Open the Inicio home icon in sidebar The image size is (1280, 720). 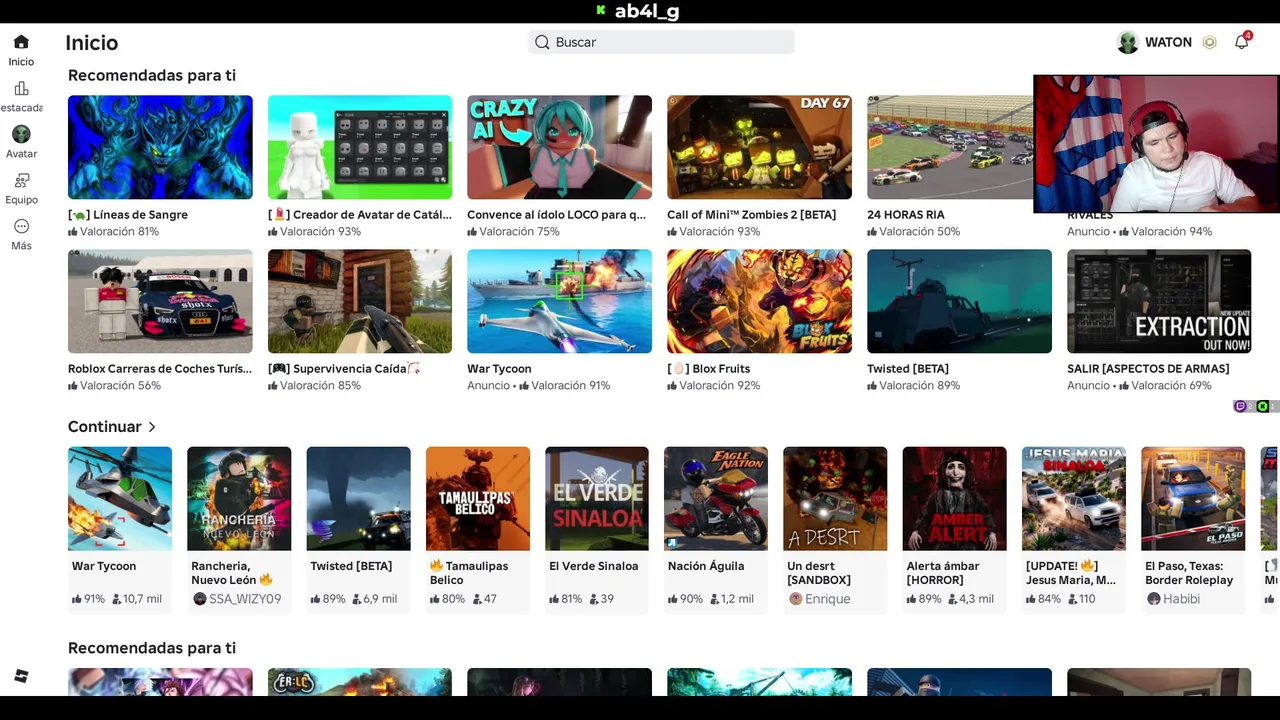tap(21, 42)
